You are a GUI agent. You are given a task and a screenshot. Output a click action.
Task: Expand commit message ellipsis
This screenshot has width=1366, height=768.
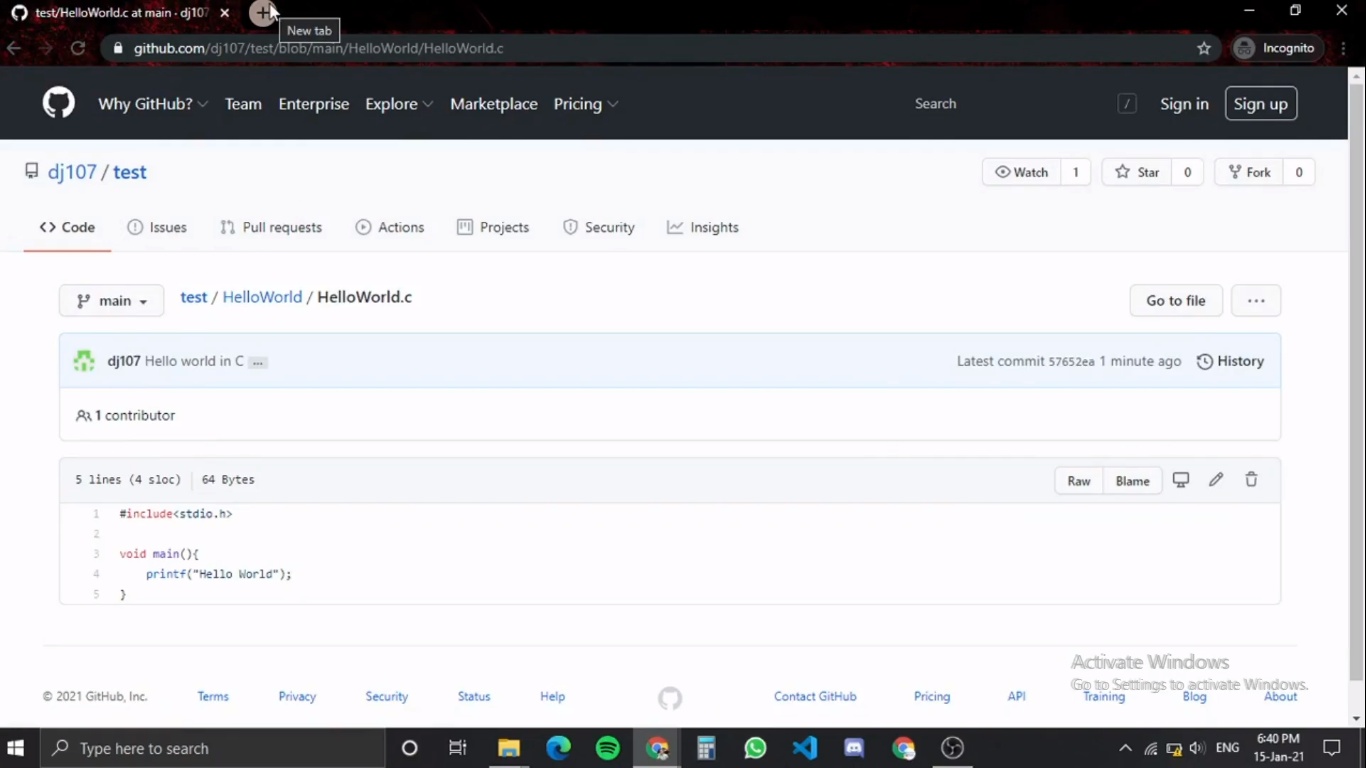(258, 362)
